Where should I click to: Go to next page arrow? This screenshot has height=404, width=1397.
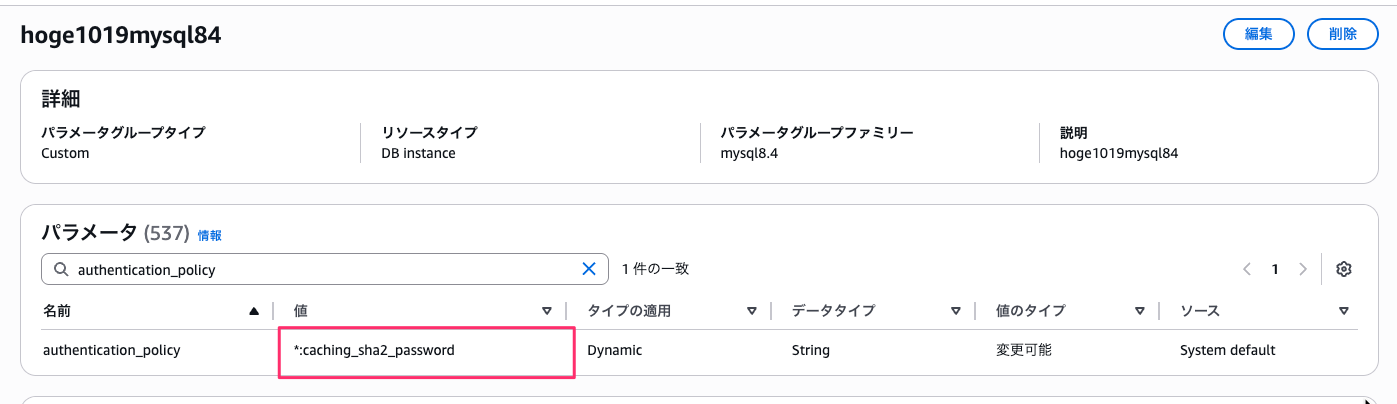point(1302,269)
